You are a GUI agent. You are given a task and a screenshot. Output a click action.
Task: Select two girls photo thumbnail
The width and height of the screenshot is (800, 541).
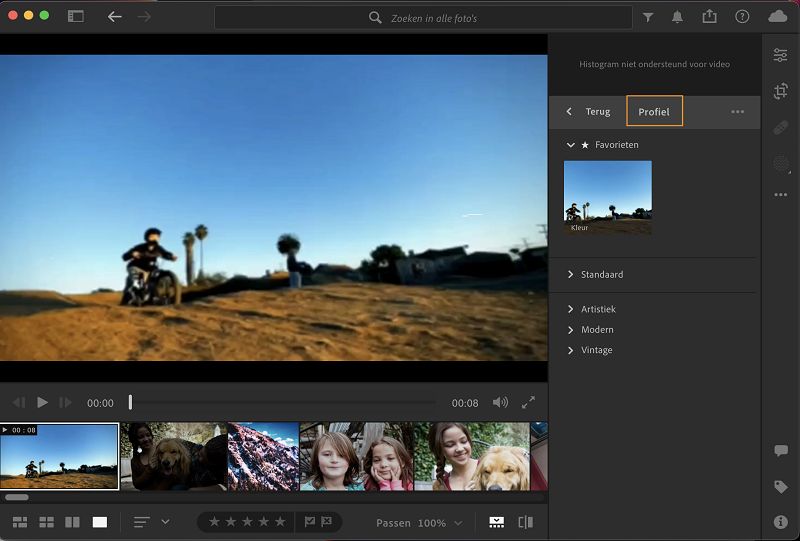[356, 456]
